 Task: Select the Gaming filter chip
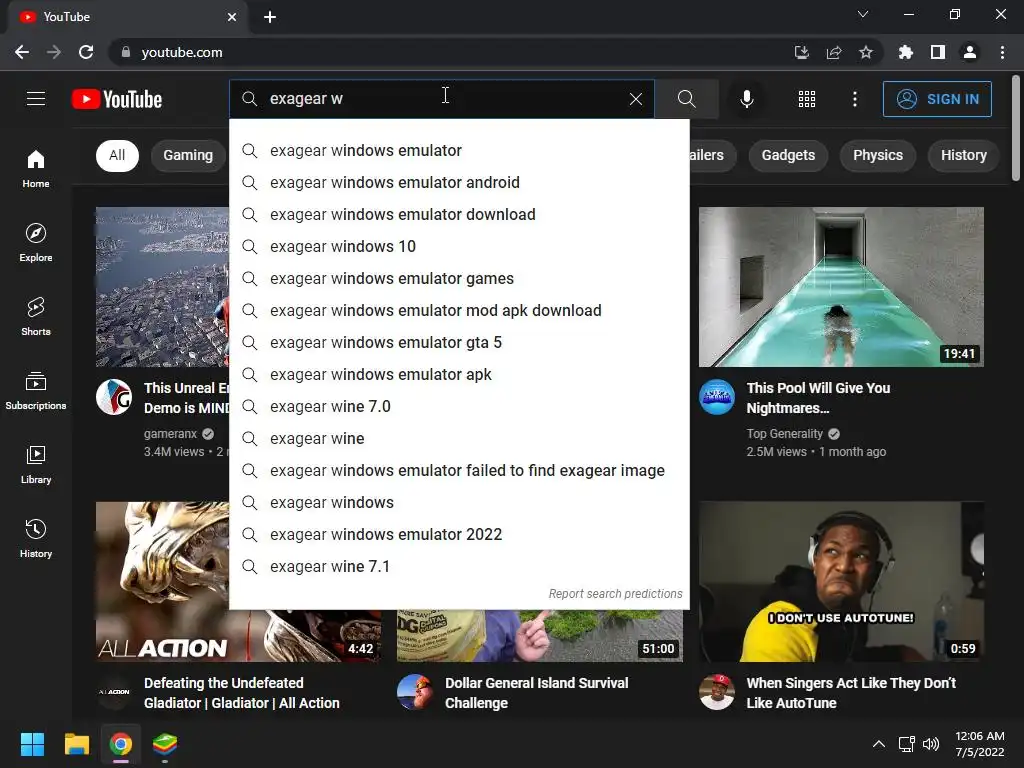pos(188,155)
